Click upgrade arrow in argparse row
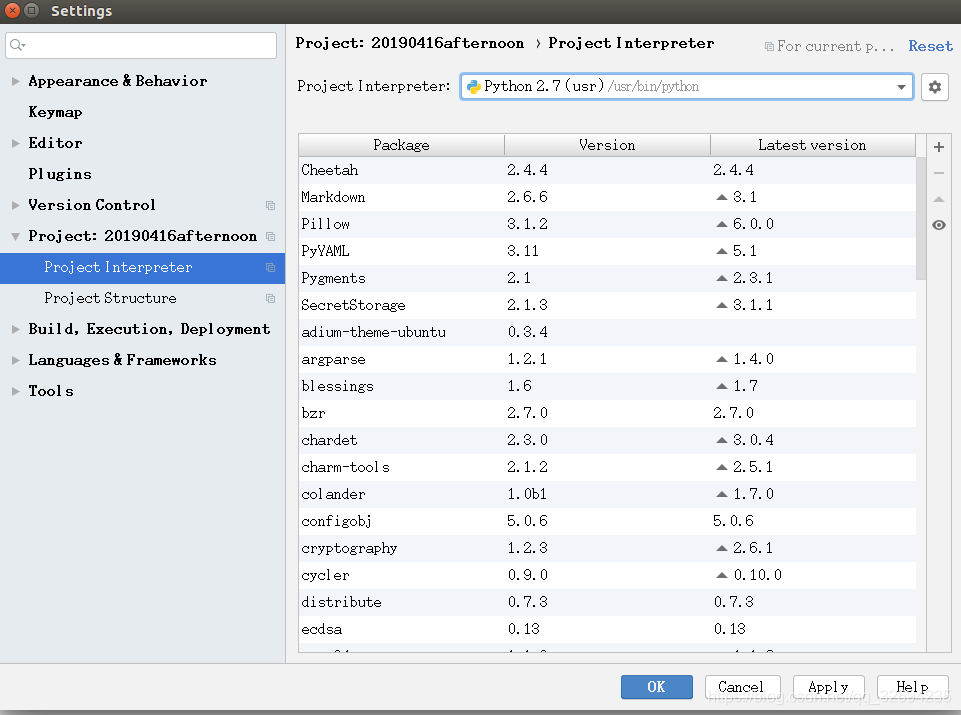The height and width of the screenshot is (715, 961). [722, 359]
